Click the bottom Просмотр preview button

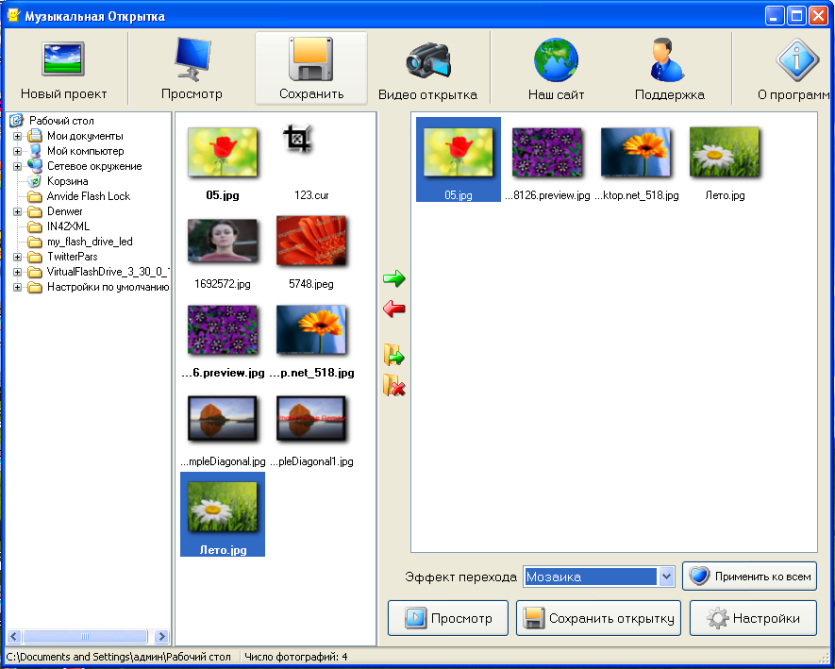448,618
